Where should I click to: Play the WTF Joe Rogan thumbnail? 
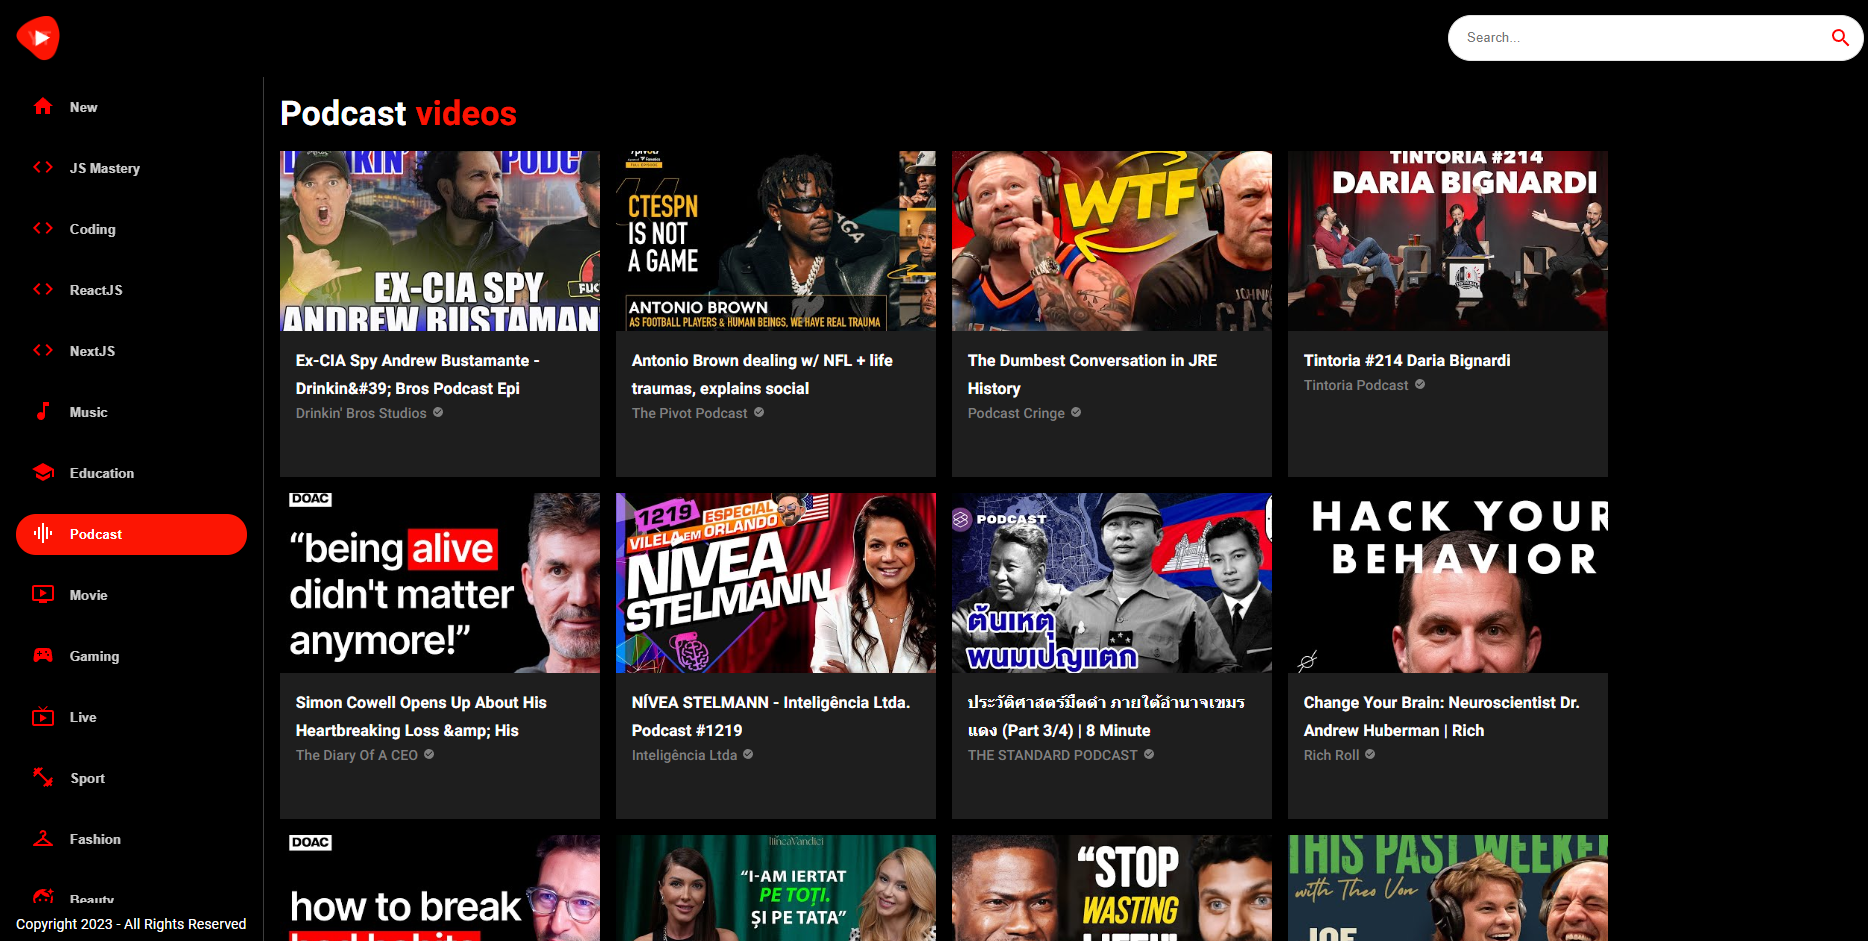(x=1112, y=241)
